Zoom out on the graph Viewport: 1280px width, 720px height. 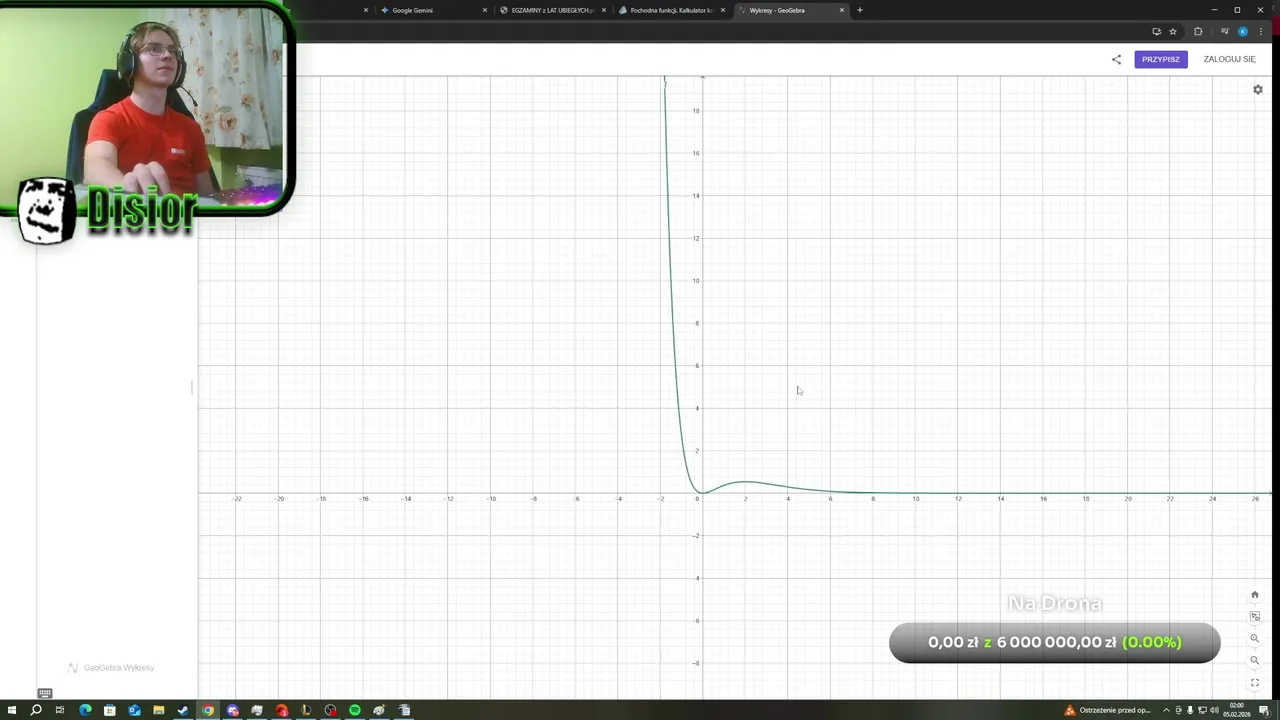(1255, 660)
